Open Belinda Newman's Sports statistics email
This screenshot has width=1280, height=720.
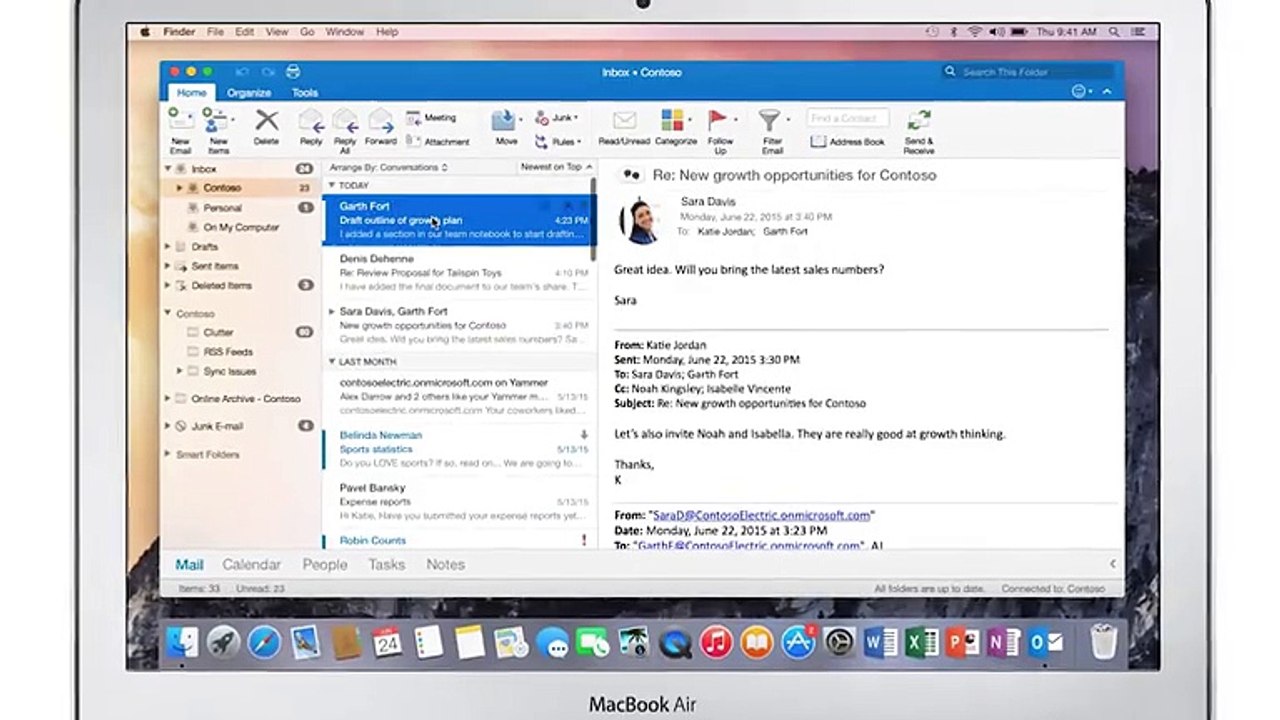click(x=458, y=449)
